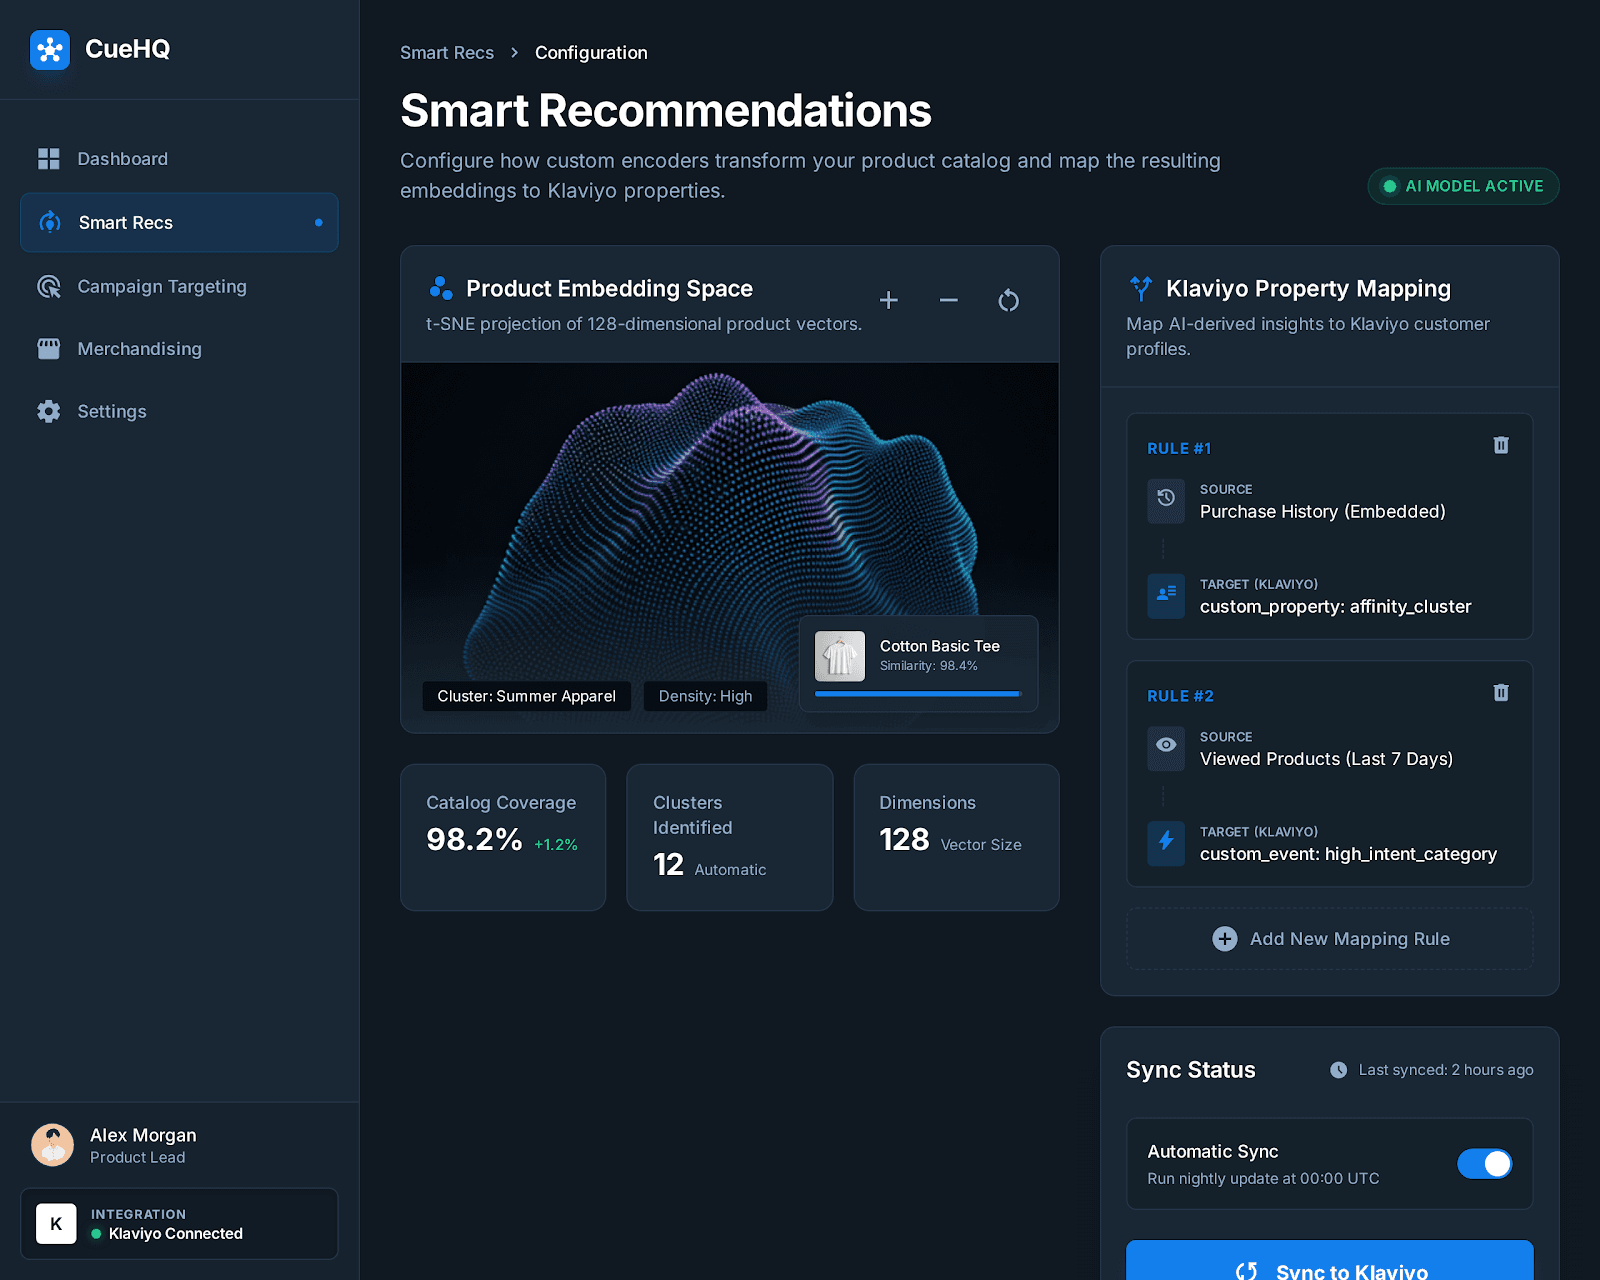Open the Smart Recs breadcrumb link
1600x1280 pixels.
(x=446, y=52)
